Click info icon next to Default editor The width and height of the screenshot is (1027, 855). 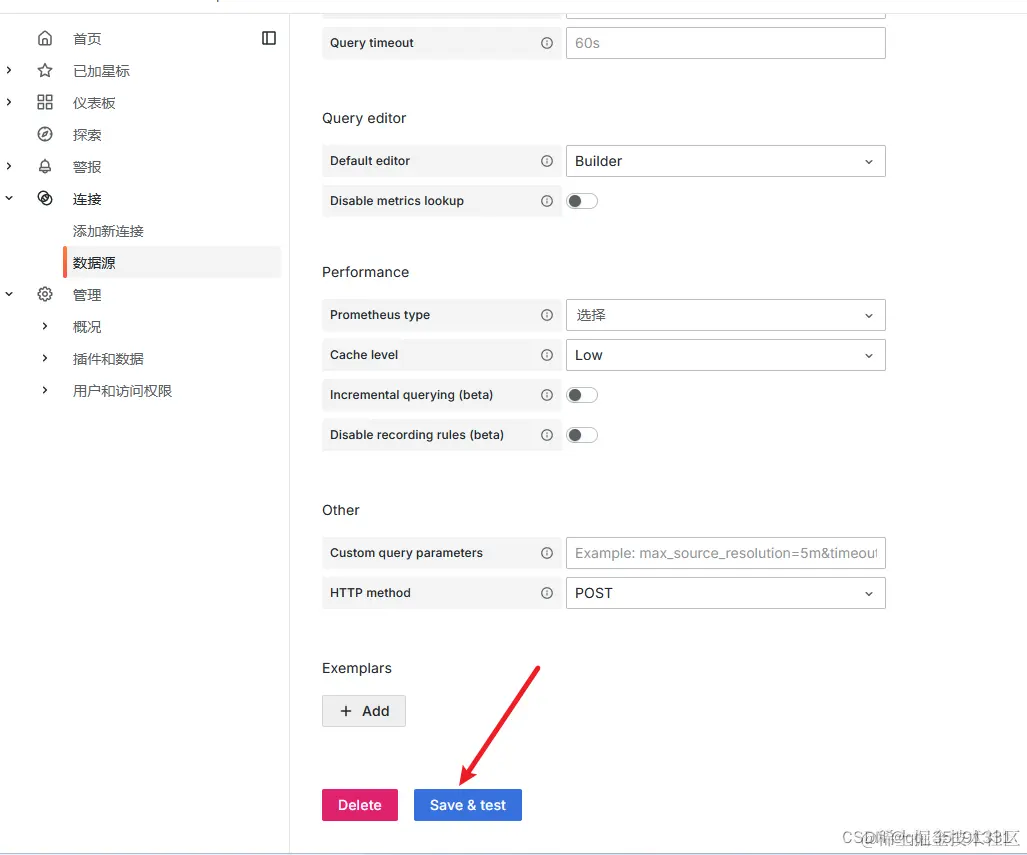point(547,161)
